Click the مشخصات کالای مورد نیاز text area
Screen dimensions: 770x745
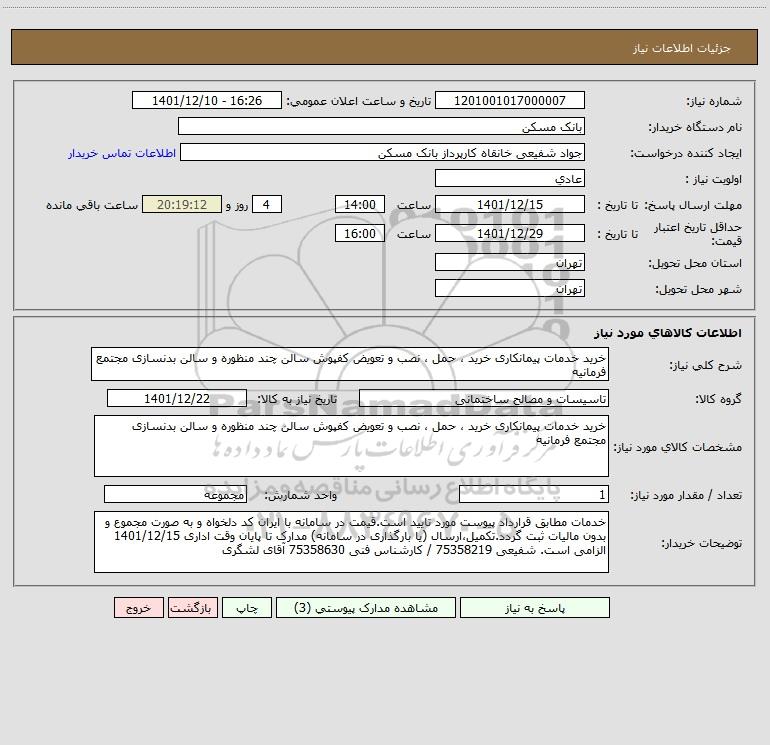click(351, 446)
